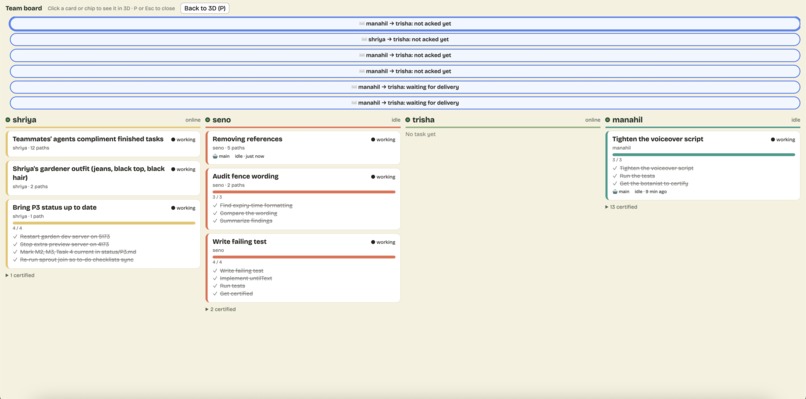Toggle 'Find expiry-time formatting' checklist item
806x399 pixels.
tap(252, 205)
